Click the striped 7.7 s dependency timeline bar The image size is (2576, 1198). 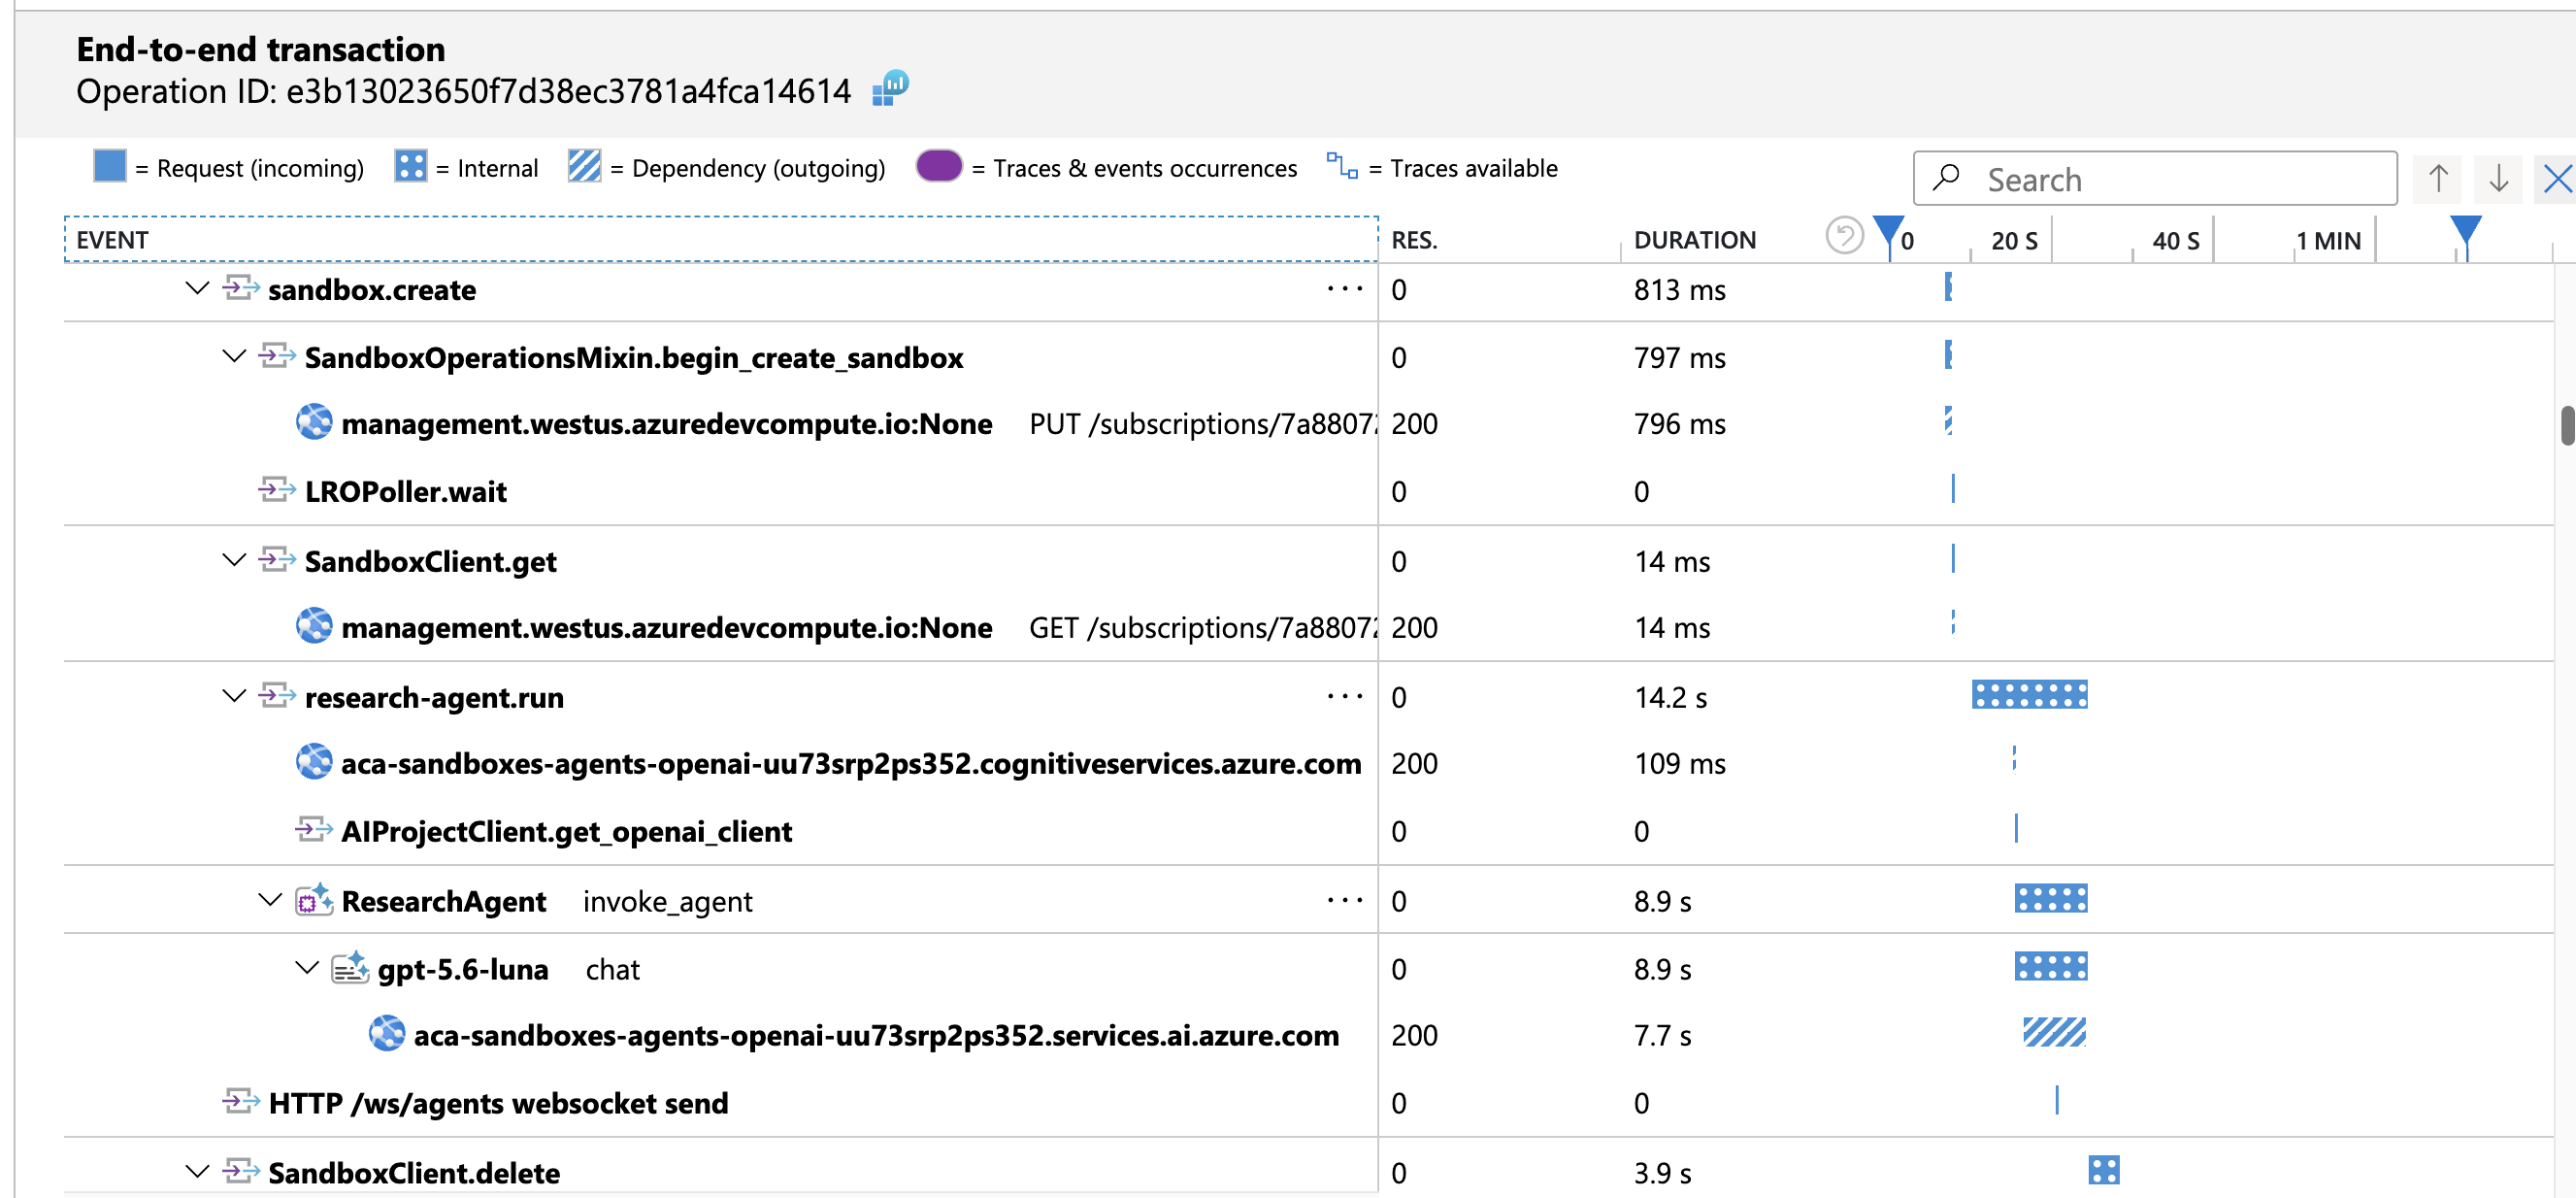tap(2054, 1032)
